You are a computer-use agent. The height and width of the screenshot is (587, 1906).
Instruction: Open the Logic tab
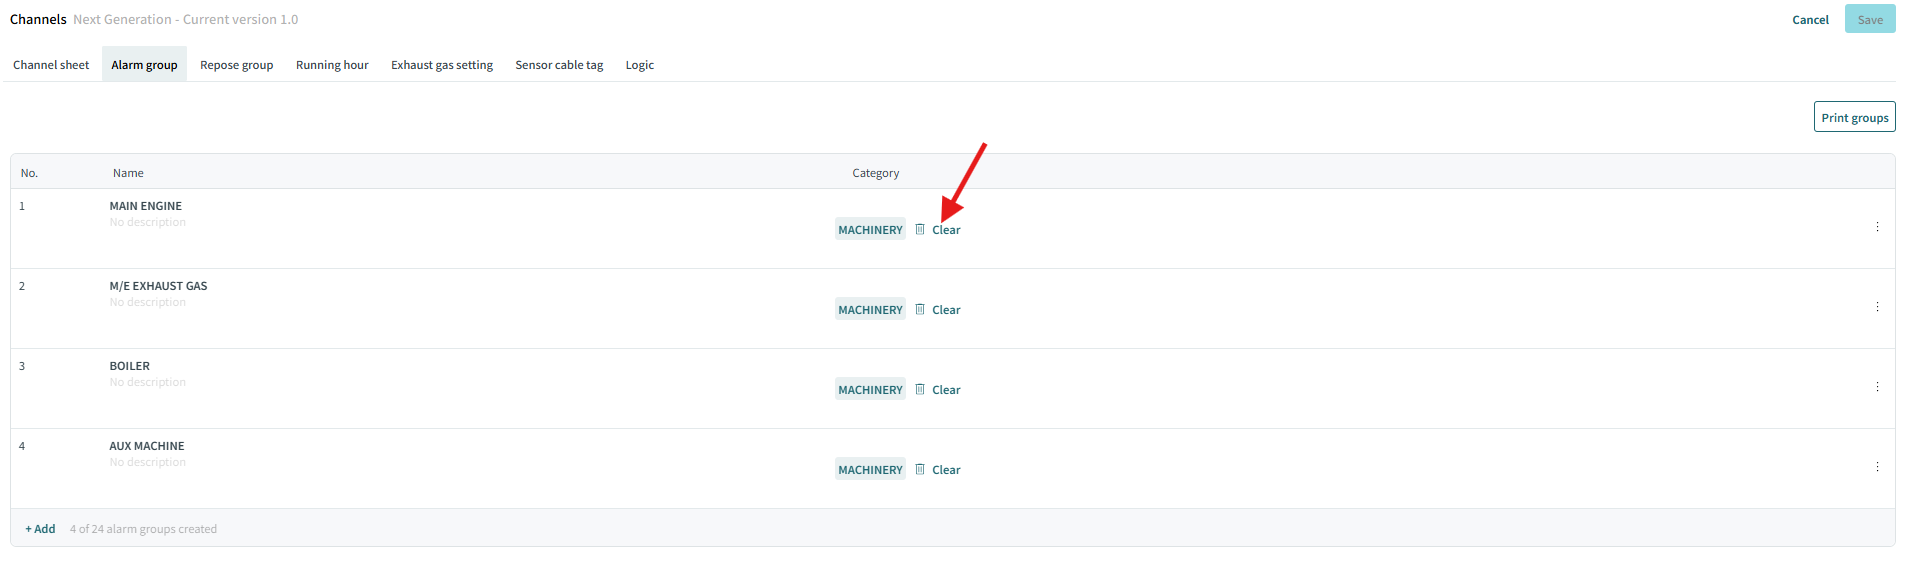coord(640,65)
